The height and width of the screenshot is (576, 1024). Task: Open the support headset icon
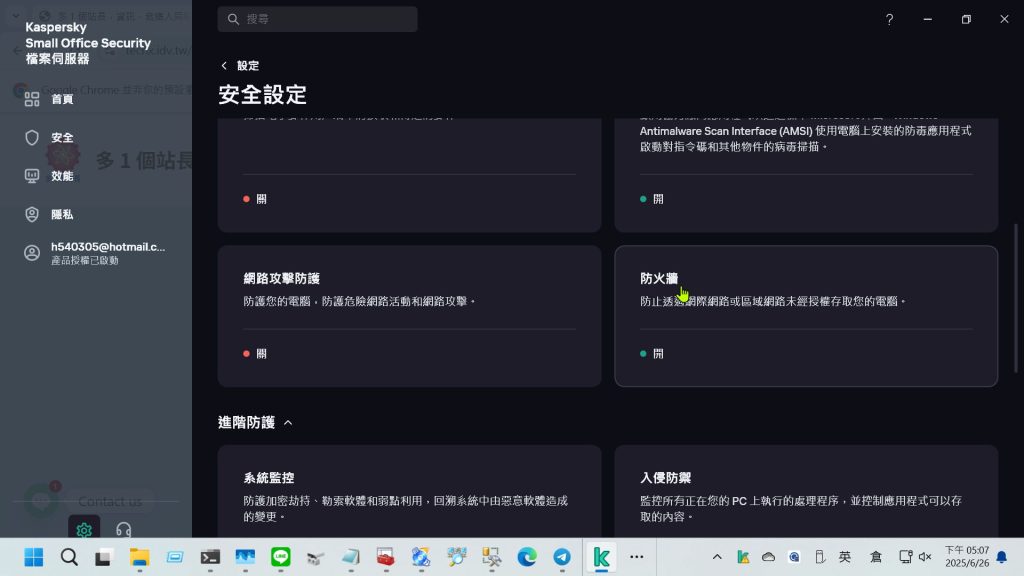pyautogui.click(x=124, y=530)
